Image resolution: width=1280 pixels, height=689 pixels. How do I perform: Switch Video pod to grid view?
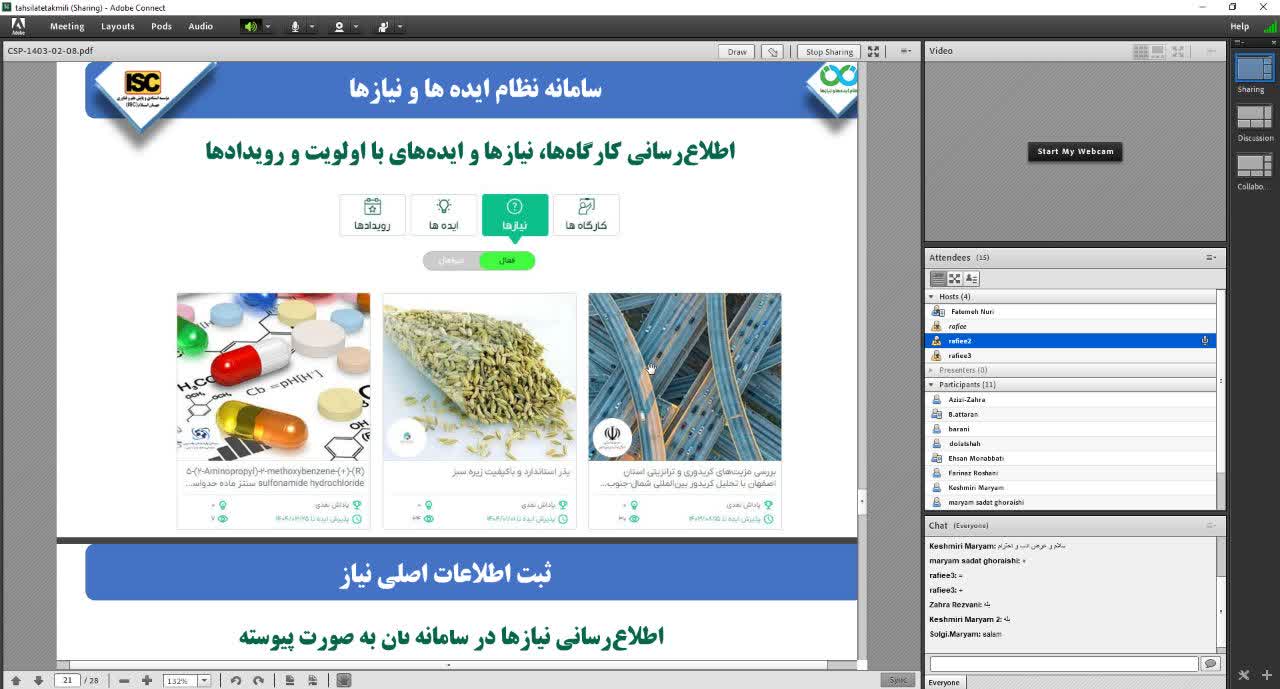[x=1141, y=51]
